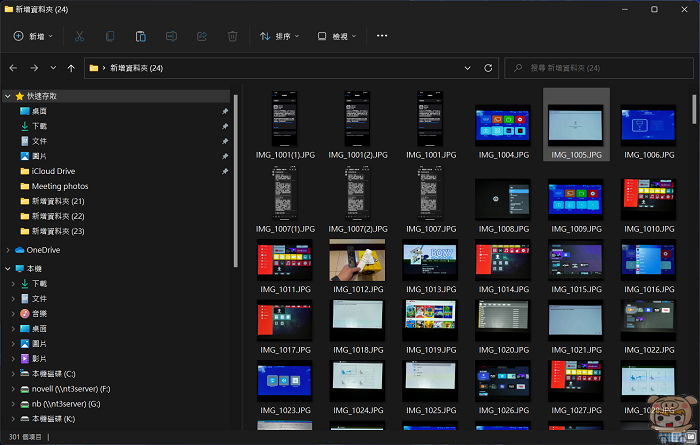Click the Paste clipboard icon
700x445 pixels.
[141, 36]
